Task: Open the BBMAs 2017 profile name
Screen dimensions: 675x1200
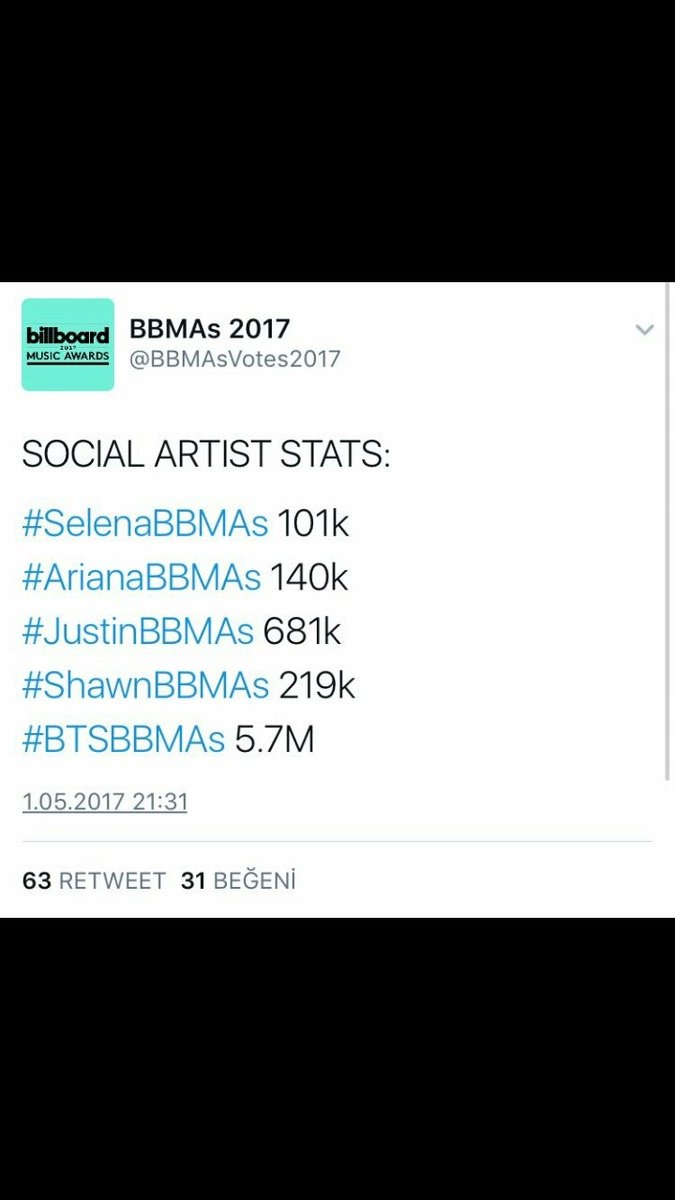Action: (209, 327)
